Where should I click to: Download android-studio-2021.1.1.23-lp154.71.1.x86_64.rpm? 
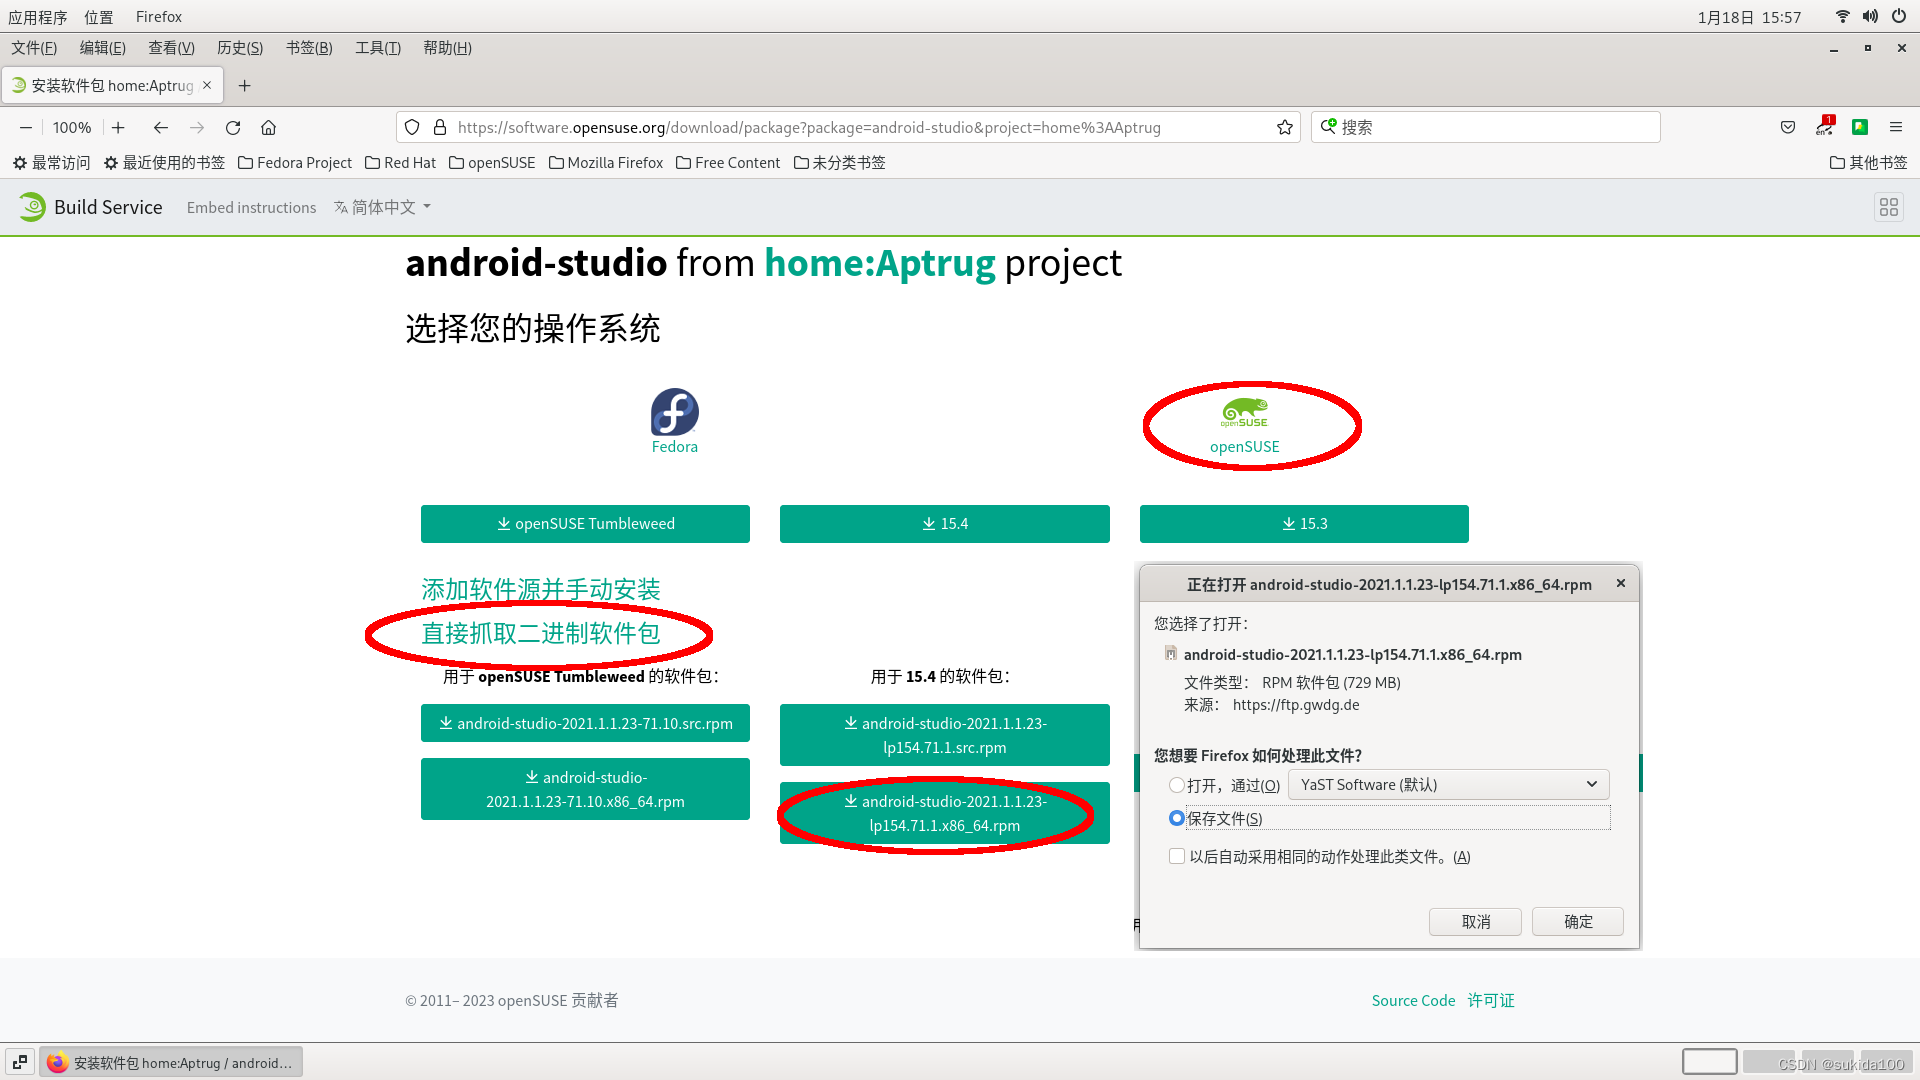point(945,813)
